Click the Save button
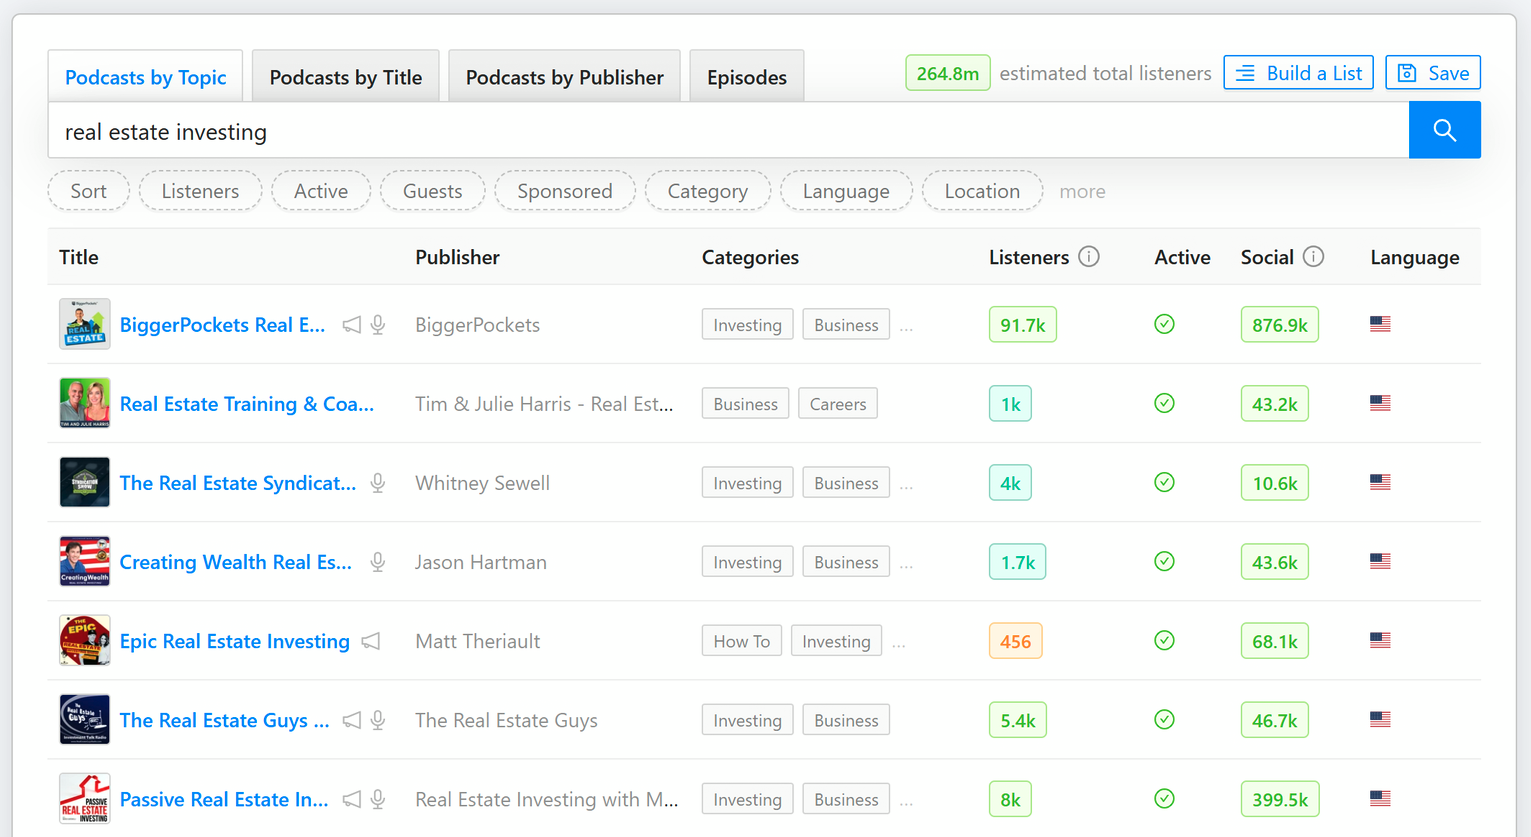Viewport: 1531px width, 837px height. coord(1432,72)
